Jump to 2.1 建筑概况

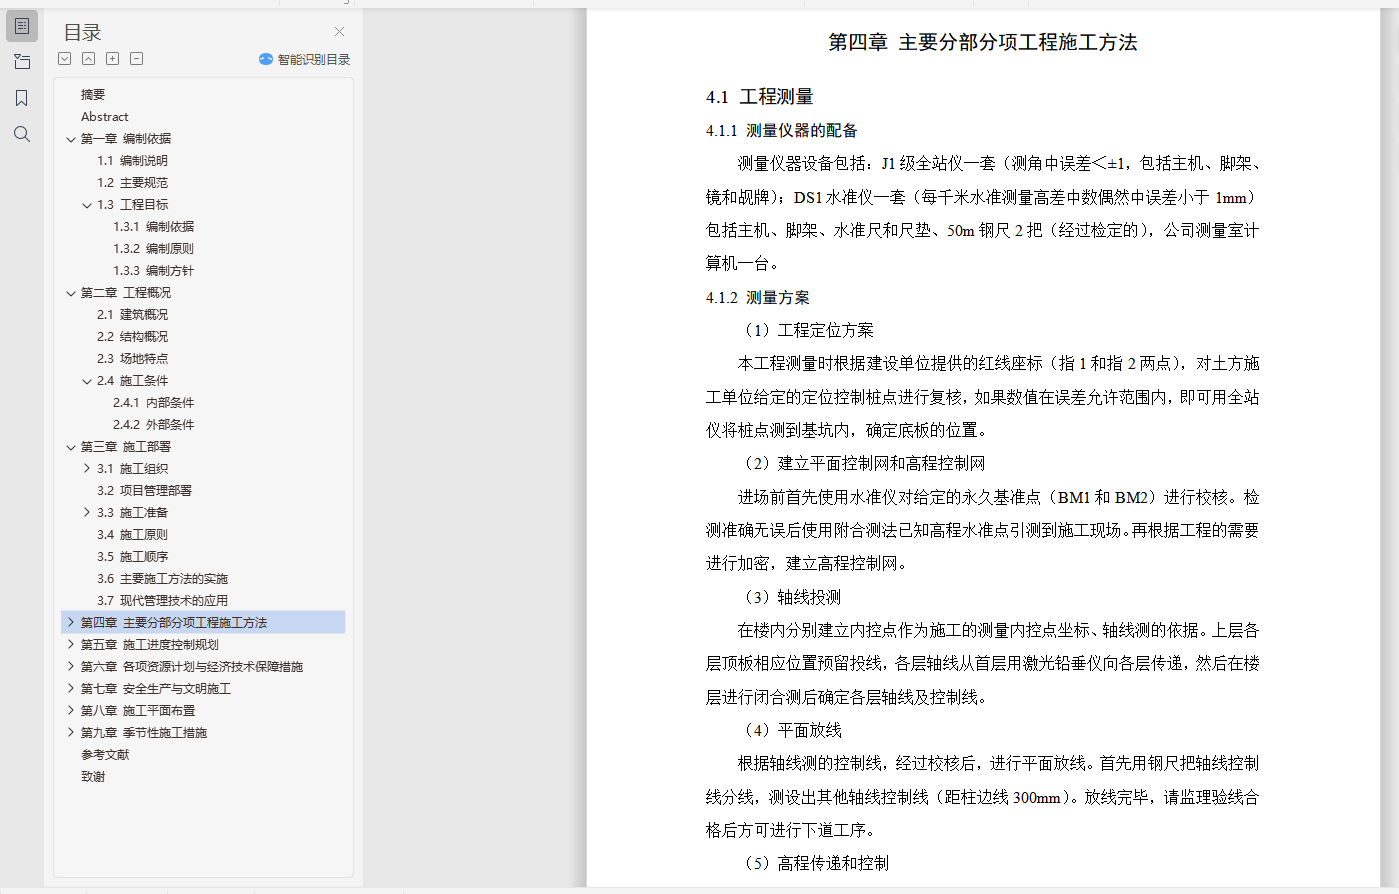[133, 315]
